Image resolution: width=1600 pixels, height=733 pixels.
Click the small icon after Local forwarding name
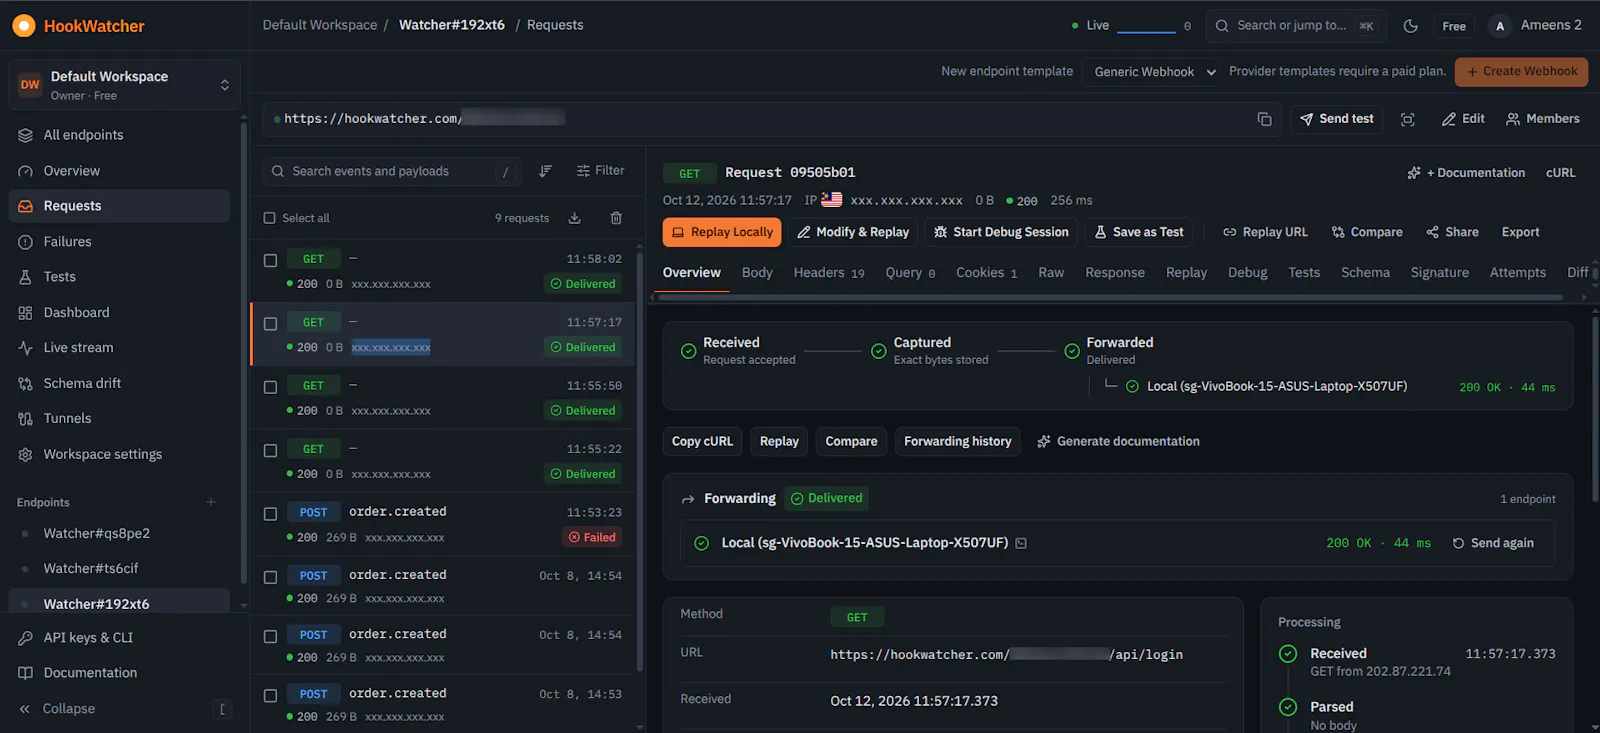1021,543
